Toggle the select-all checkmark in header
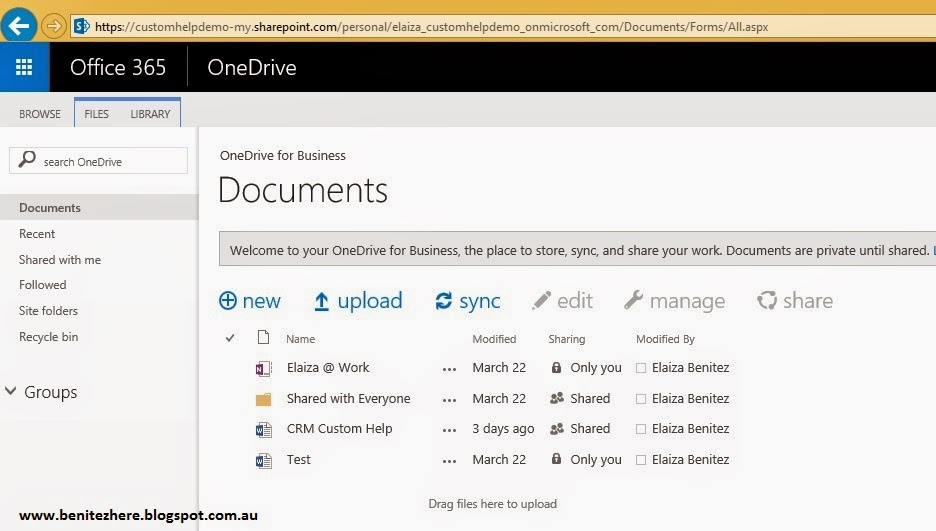 [x=230, y=338]
